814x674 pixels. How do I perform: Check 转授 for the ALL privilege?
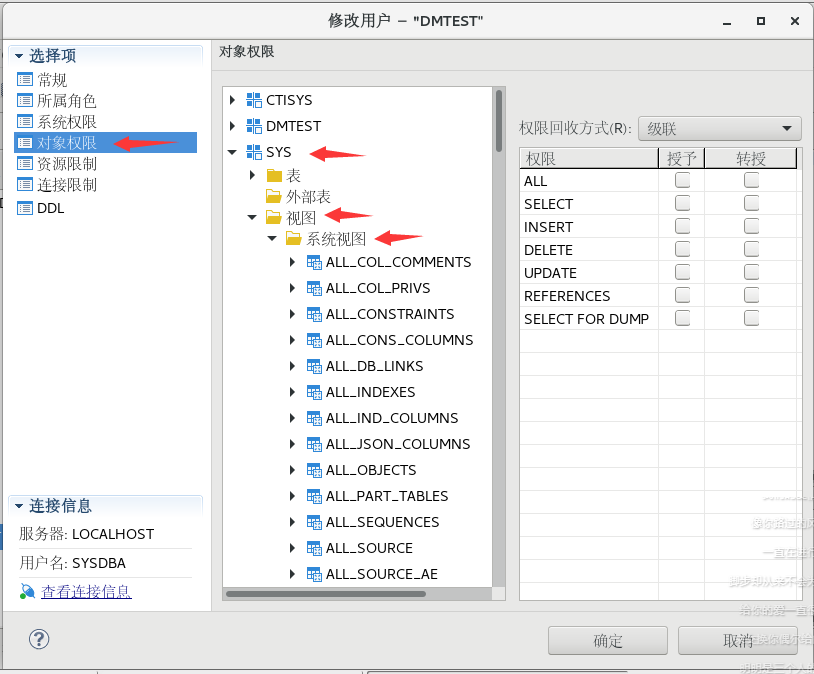point(751,180)
